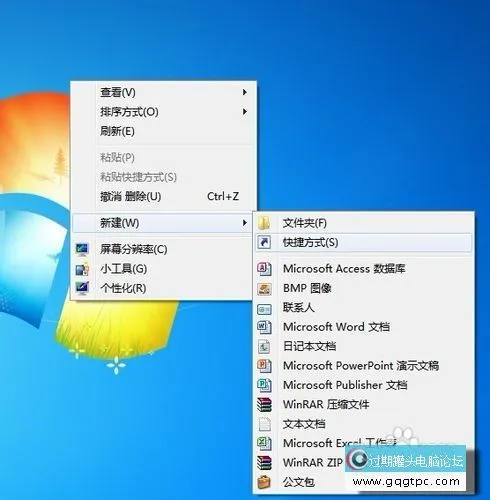Click the shortcut arrow icon beside 快捷方式(S)
Image resolution: width=490 pixels, height=500 pixels.
point(264,242)
